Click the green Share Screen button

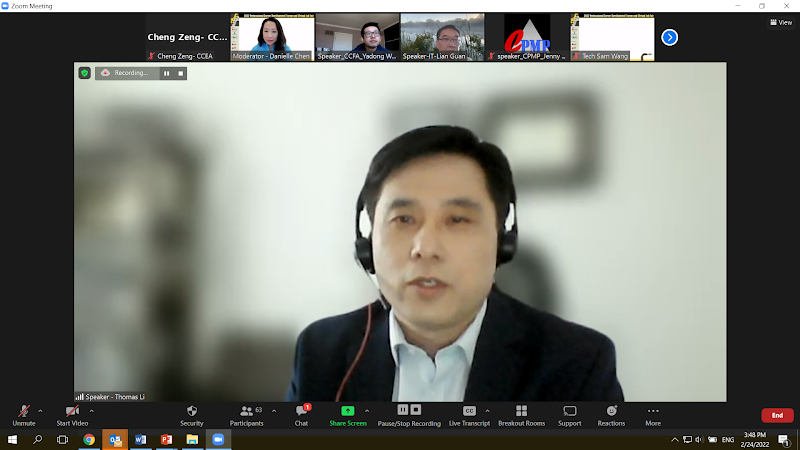tap(347, 415)
